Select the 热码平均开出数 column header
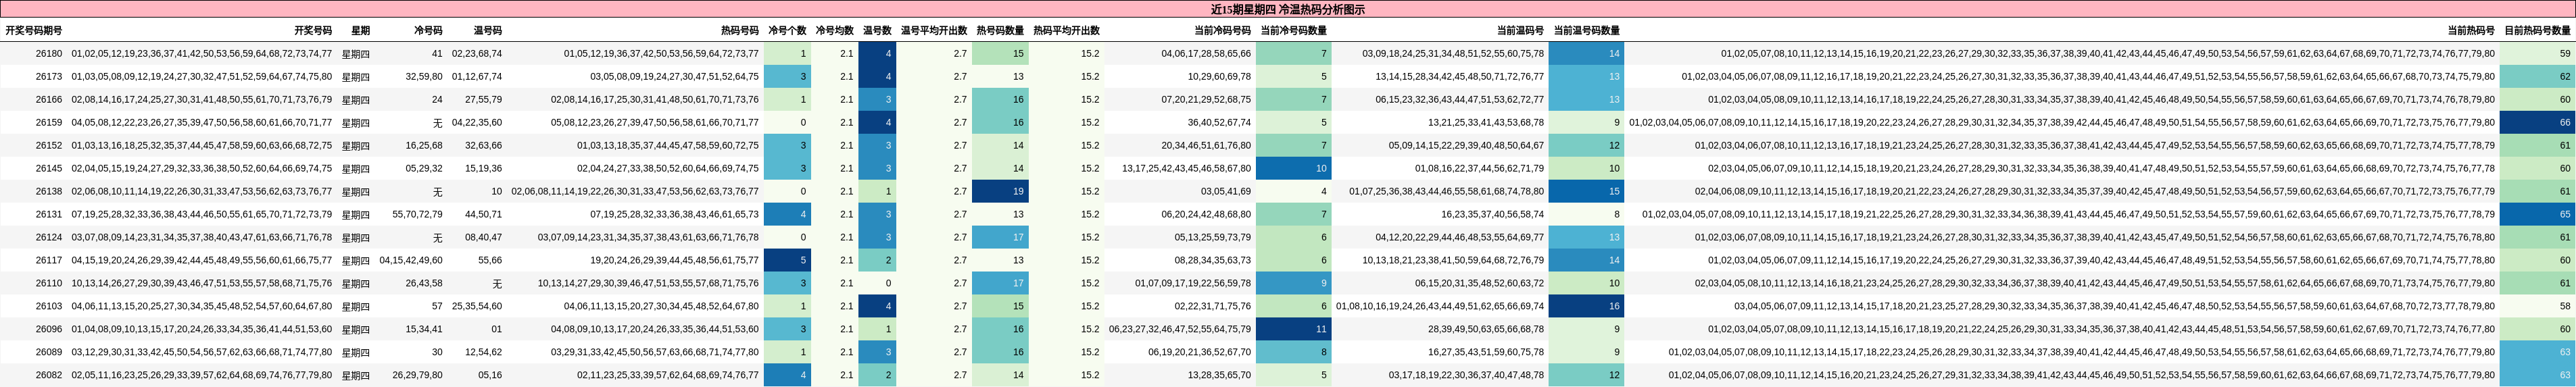Viewport: 2576px width, 387px height. (1066, 31)
